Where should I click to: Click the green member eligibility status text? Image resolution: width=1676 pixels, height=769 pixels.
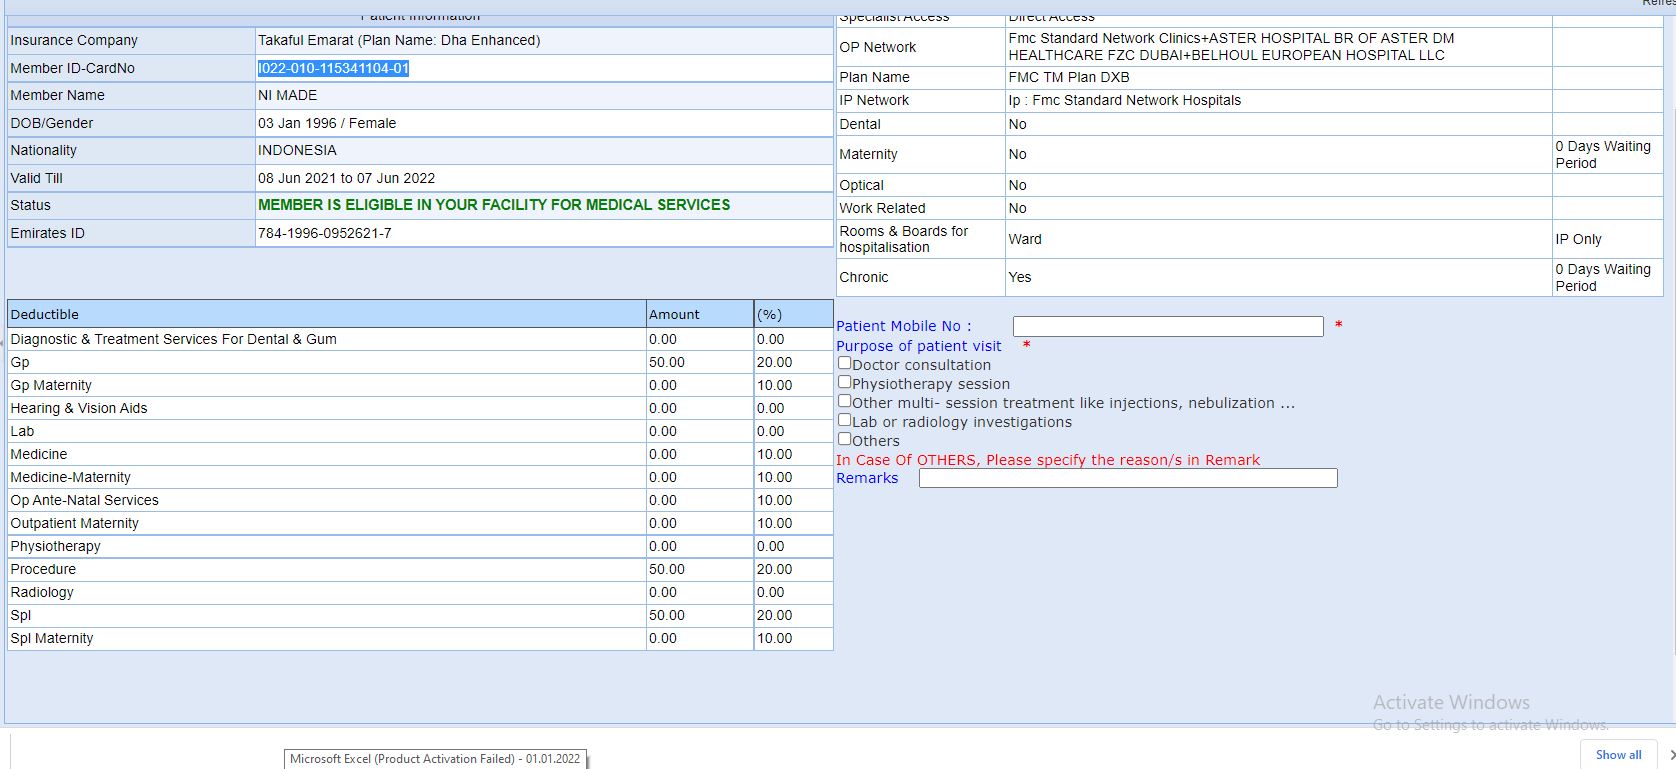point(494,205)
